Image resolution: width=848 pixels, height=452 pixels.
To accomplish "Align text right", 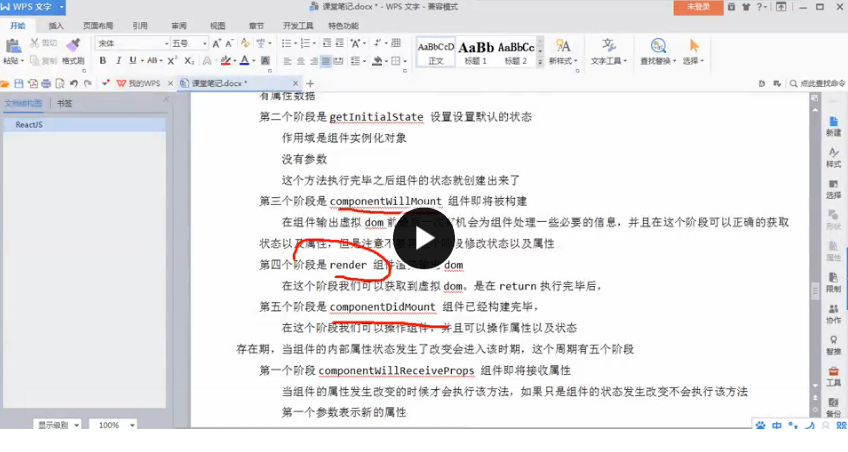I will [313, 61].
